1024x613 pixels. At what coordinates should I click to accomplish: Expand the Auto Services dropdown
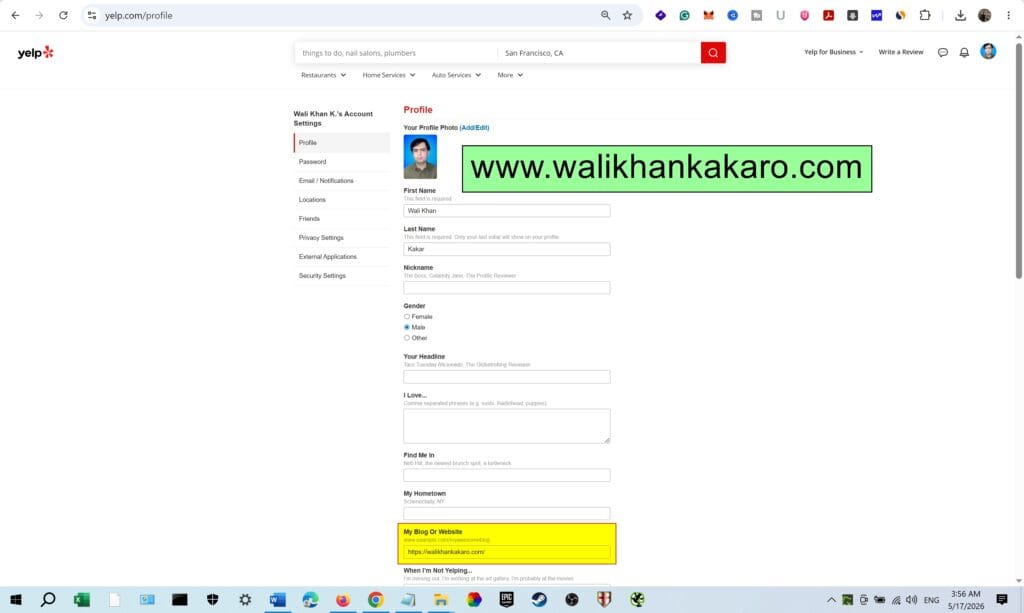point(456,75)
